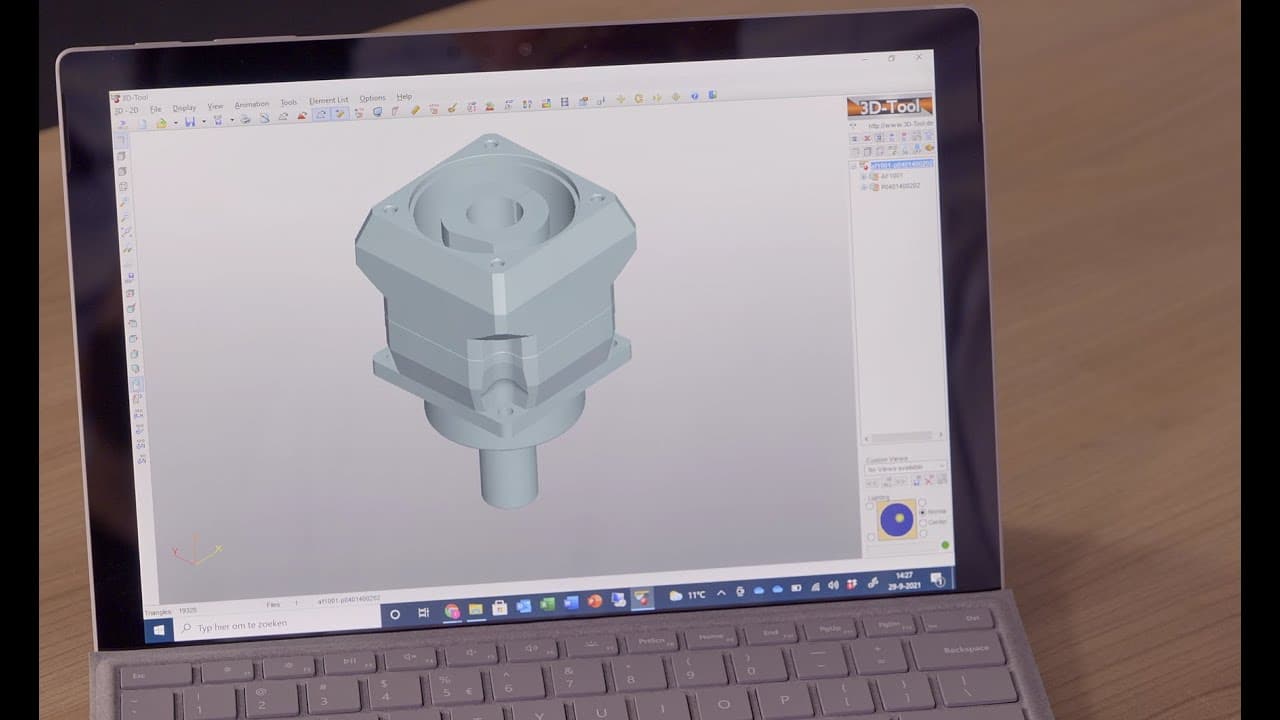Open the 3D-Tool website link
This screenshot has height=720, width=1280.
(x=900, y=125)
